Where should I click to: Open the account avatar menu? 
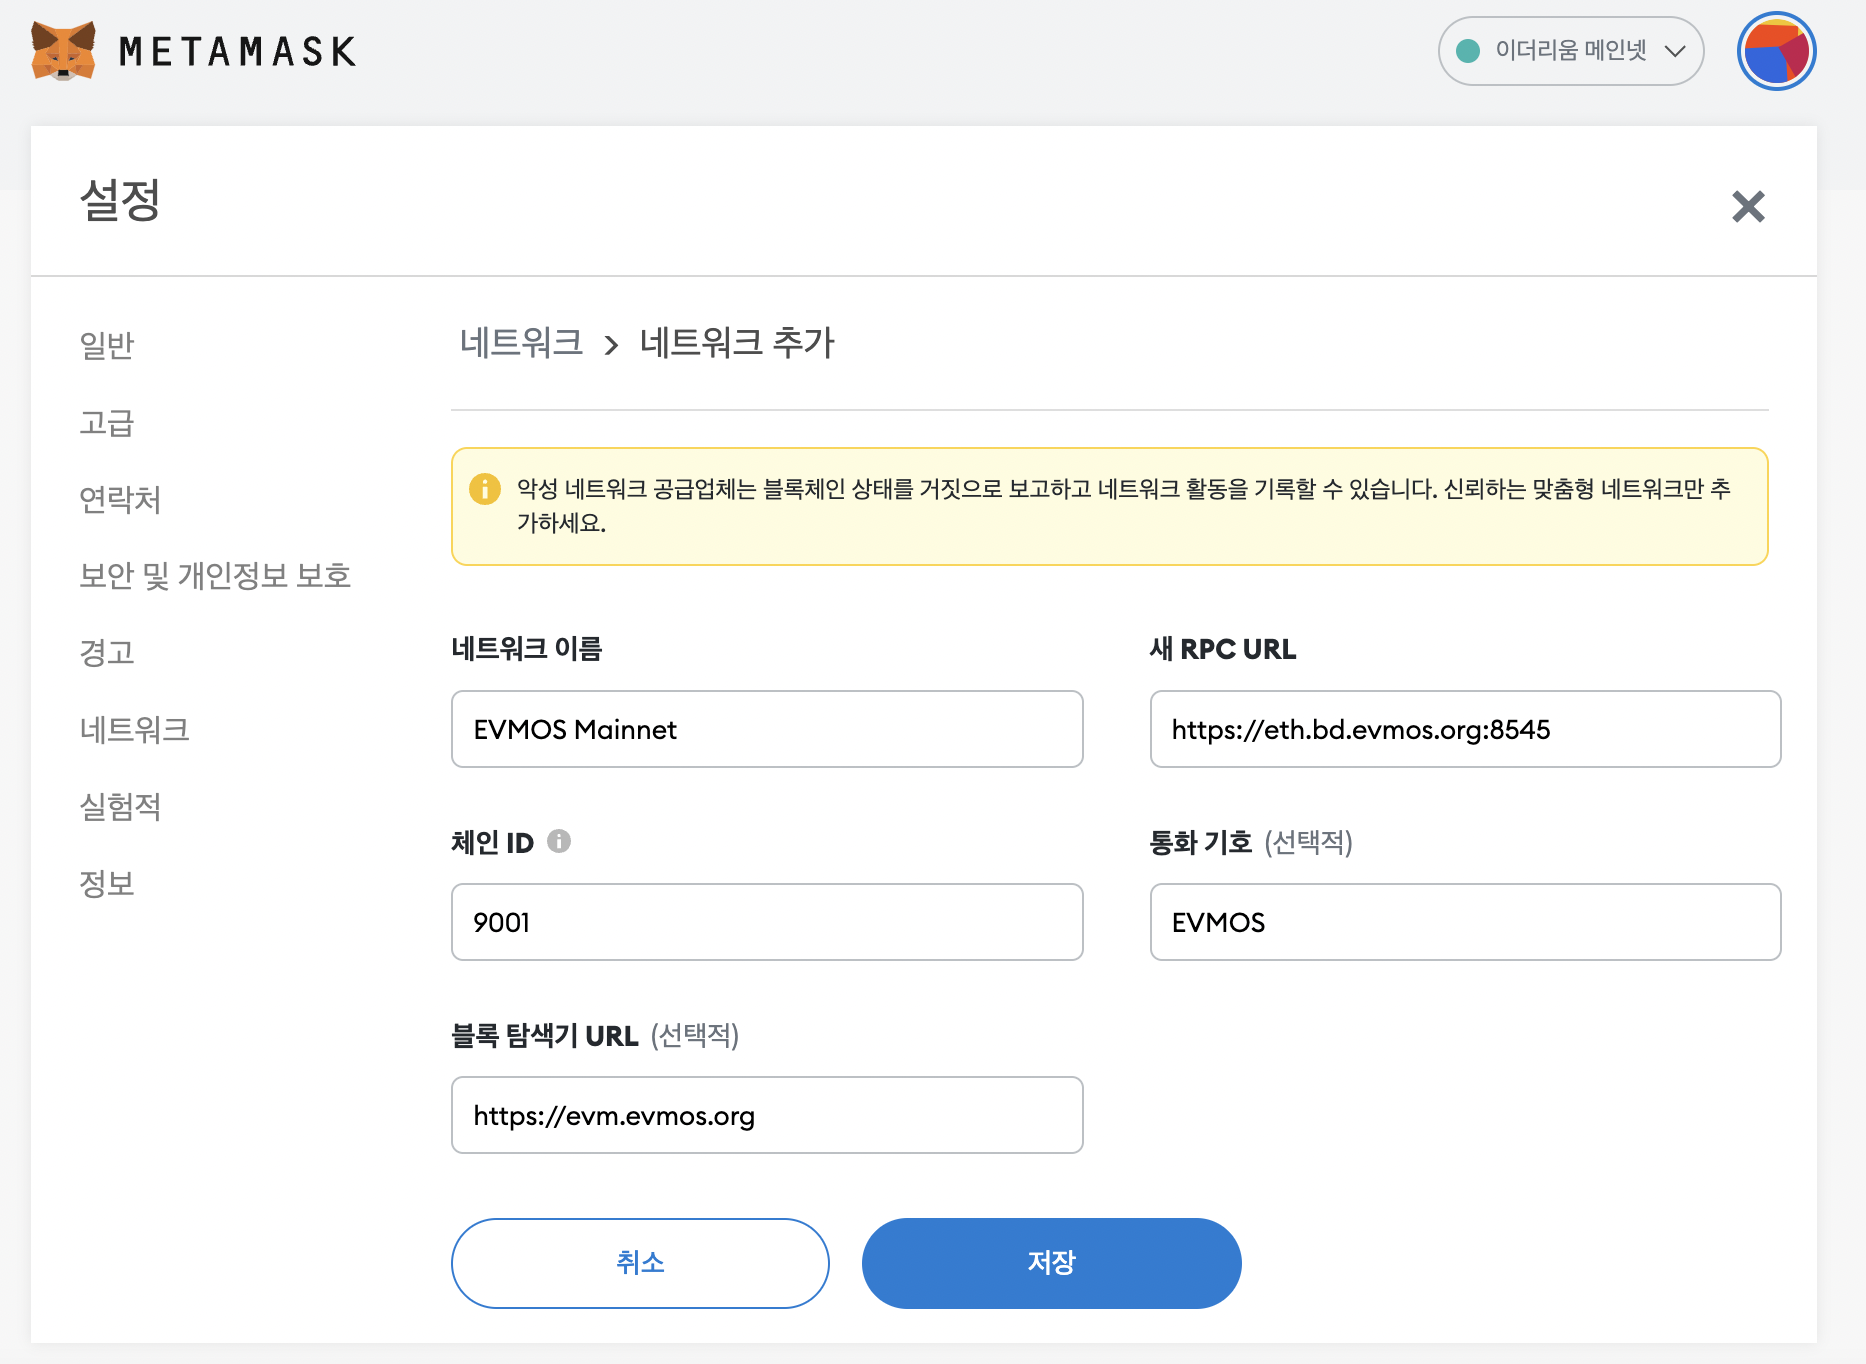click(1776, 51)
